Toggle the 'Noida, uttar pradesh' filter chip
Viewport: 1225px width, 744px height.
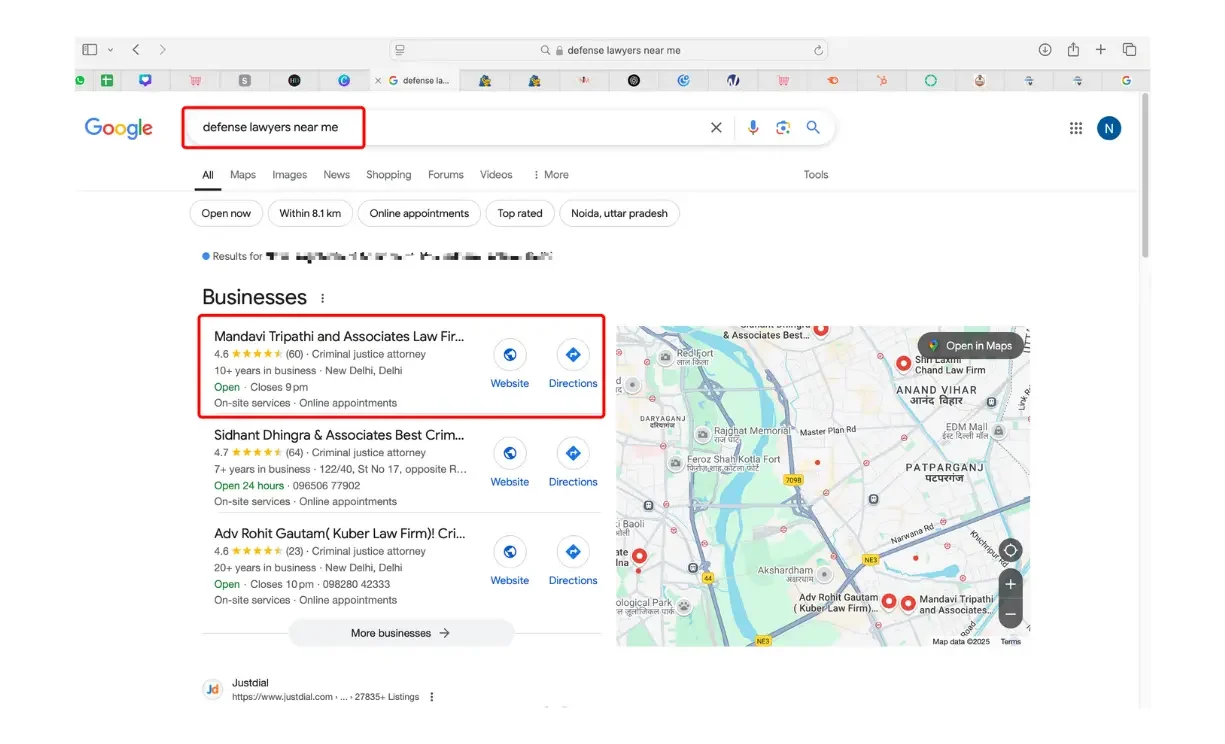pyautogui.click(x=620, y=213)
